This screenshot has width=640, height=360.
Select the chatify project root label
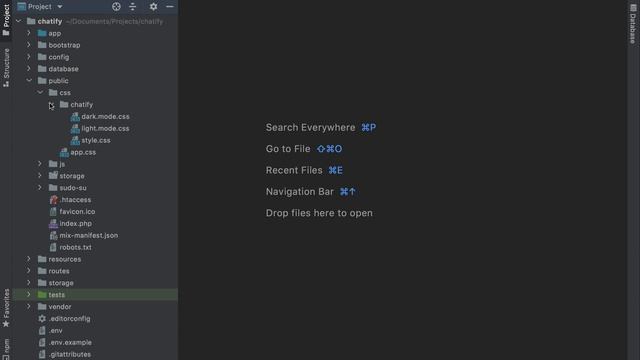(x=50, y=21)
